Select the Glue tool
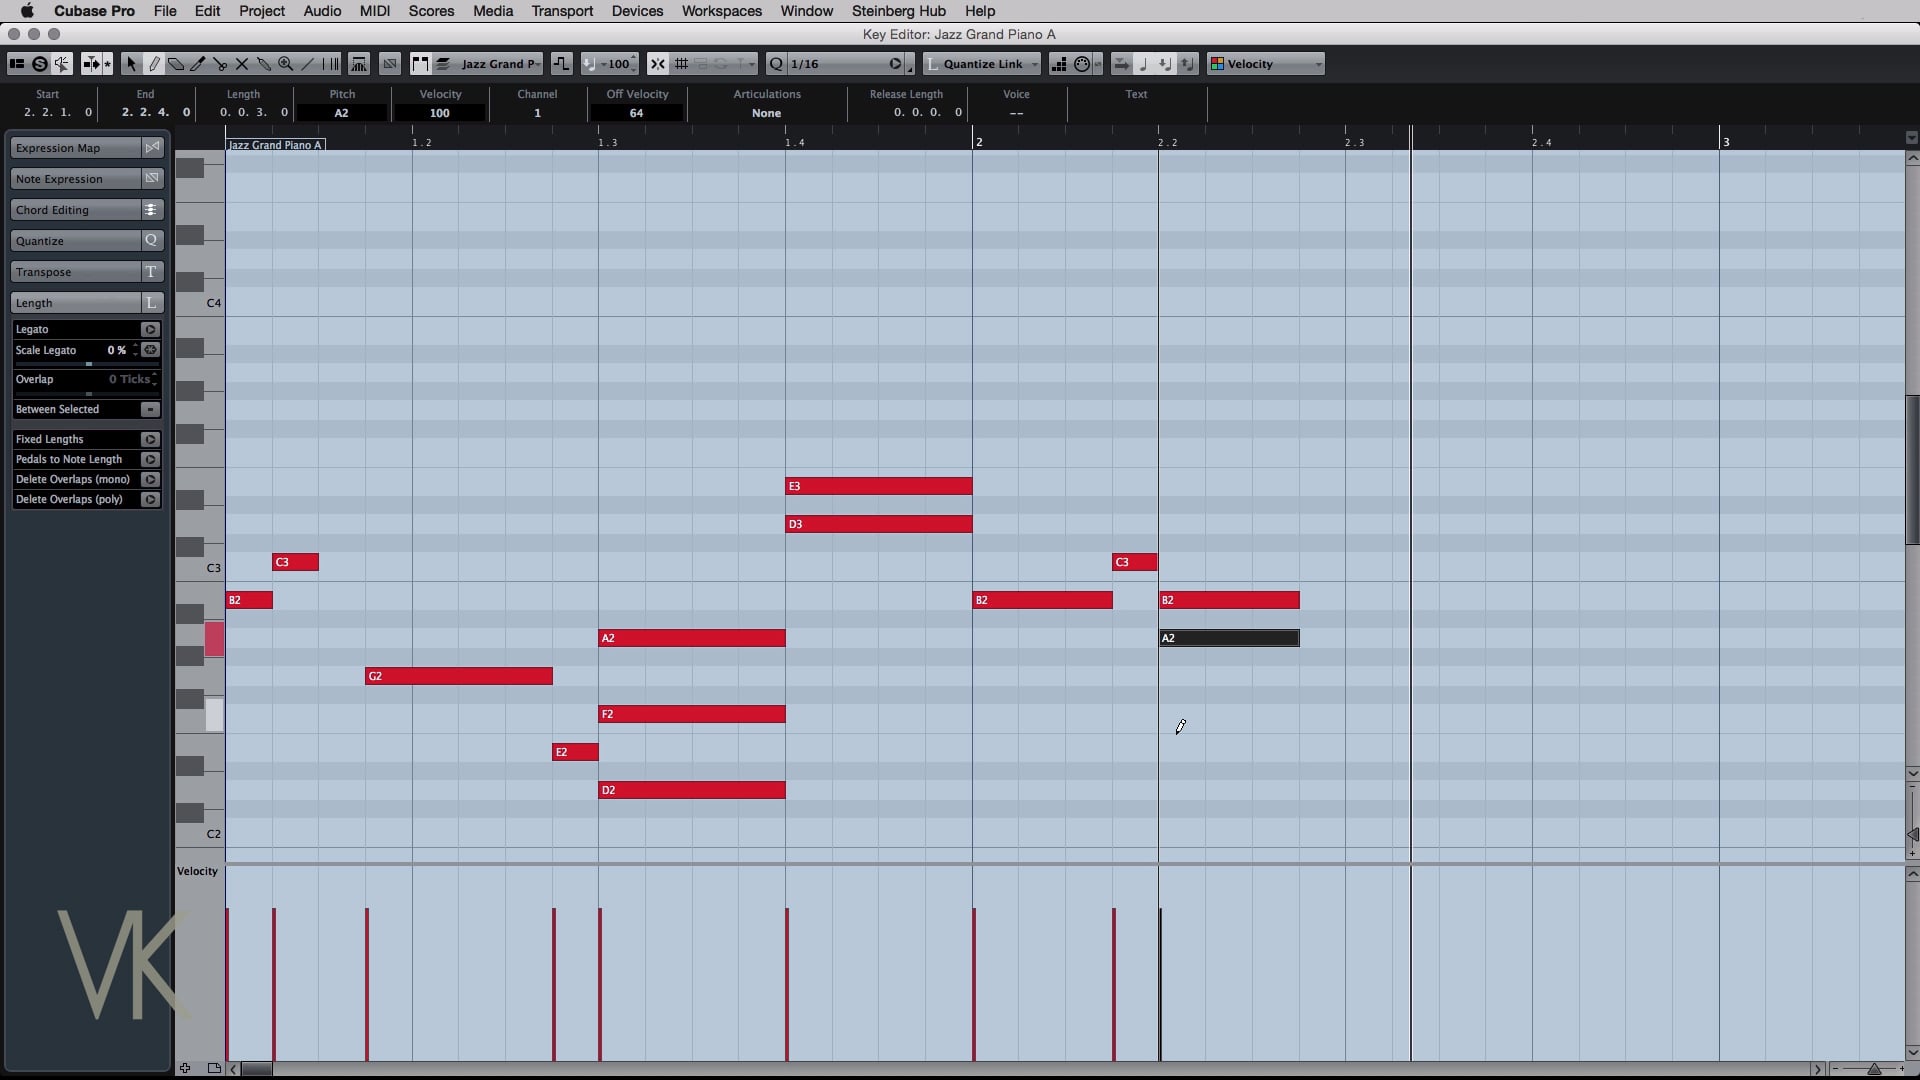 click(264, 64)
